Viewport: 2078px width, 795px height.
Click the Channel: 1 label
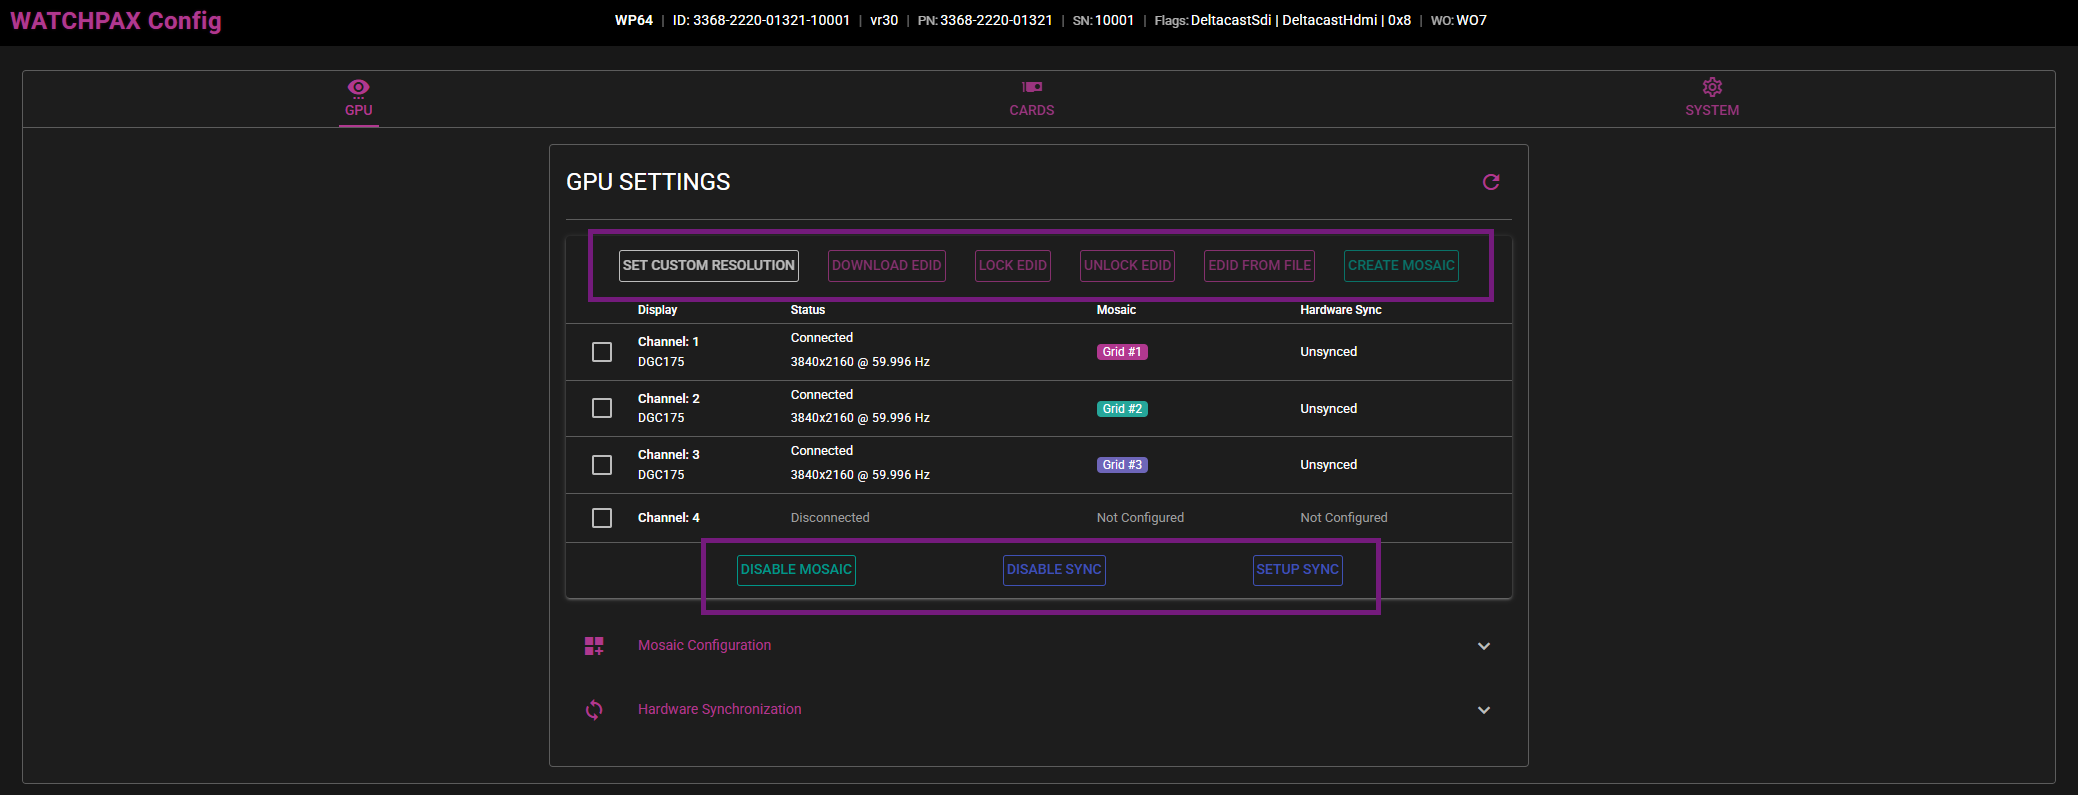click(668, 342)
